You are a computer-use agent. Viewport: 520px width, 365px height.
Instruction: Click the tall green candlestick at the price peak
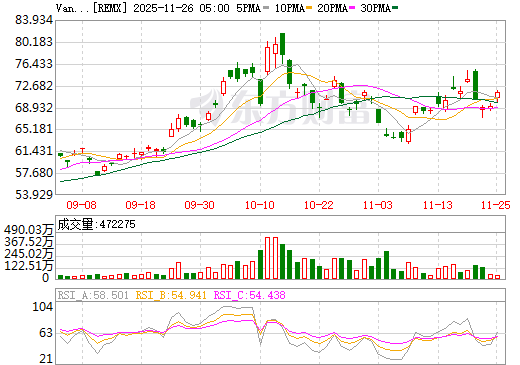point(282,45)
